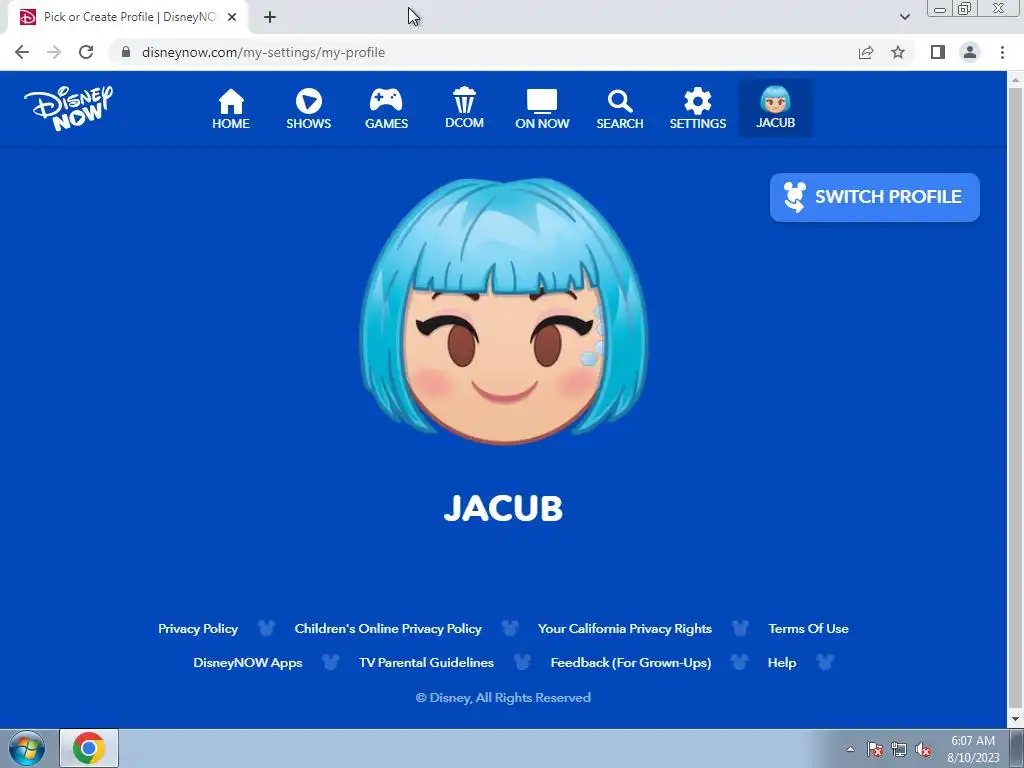Open Search with the magnifier icon

tap(620, 109)
